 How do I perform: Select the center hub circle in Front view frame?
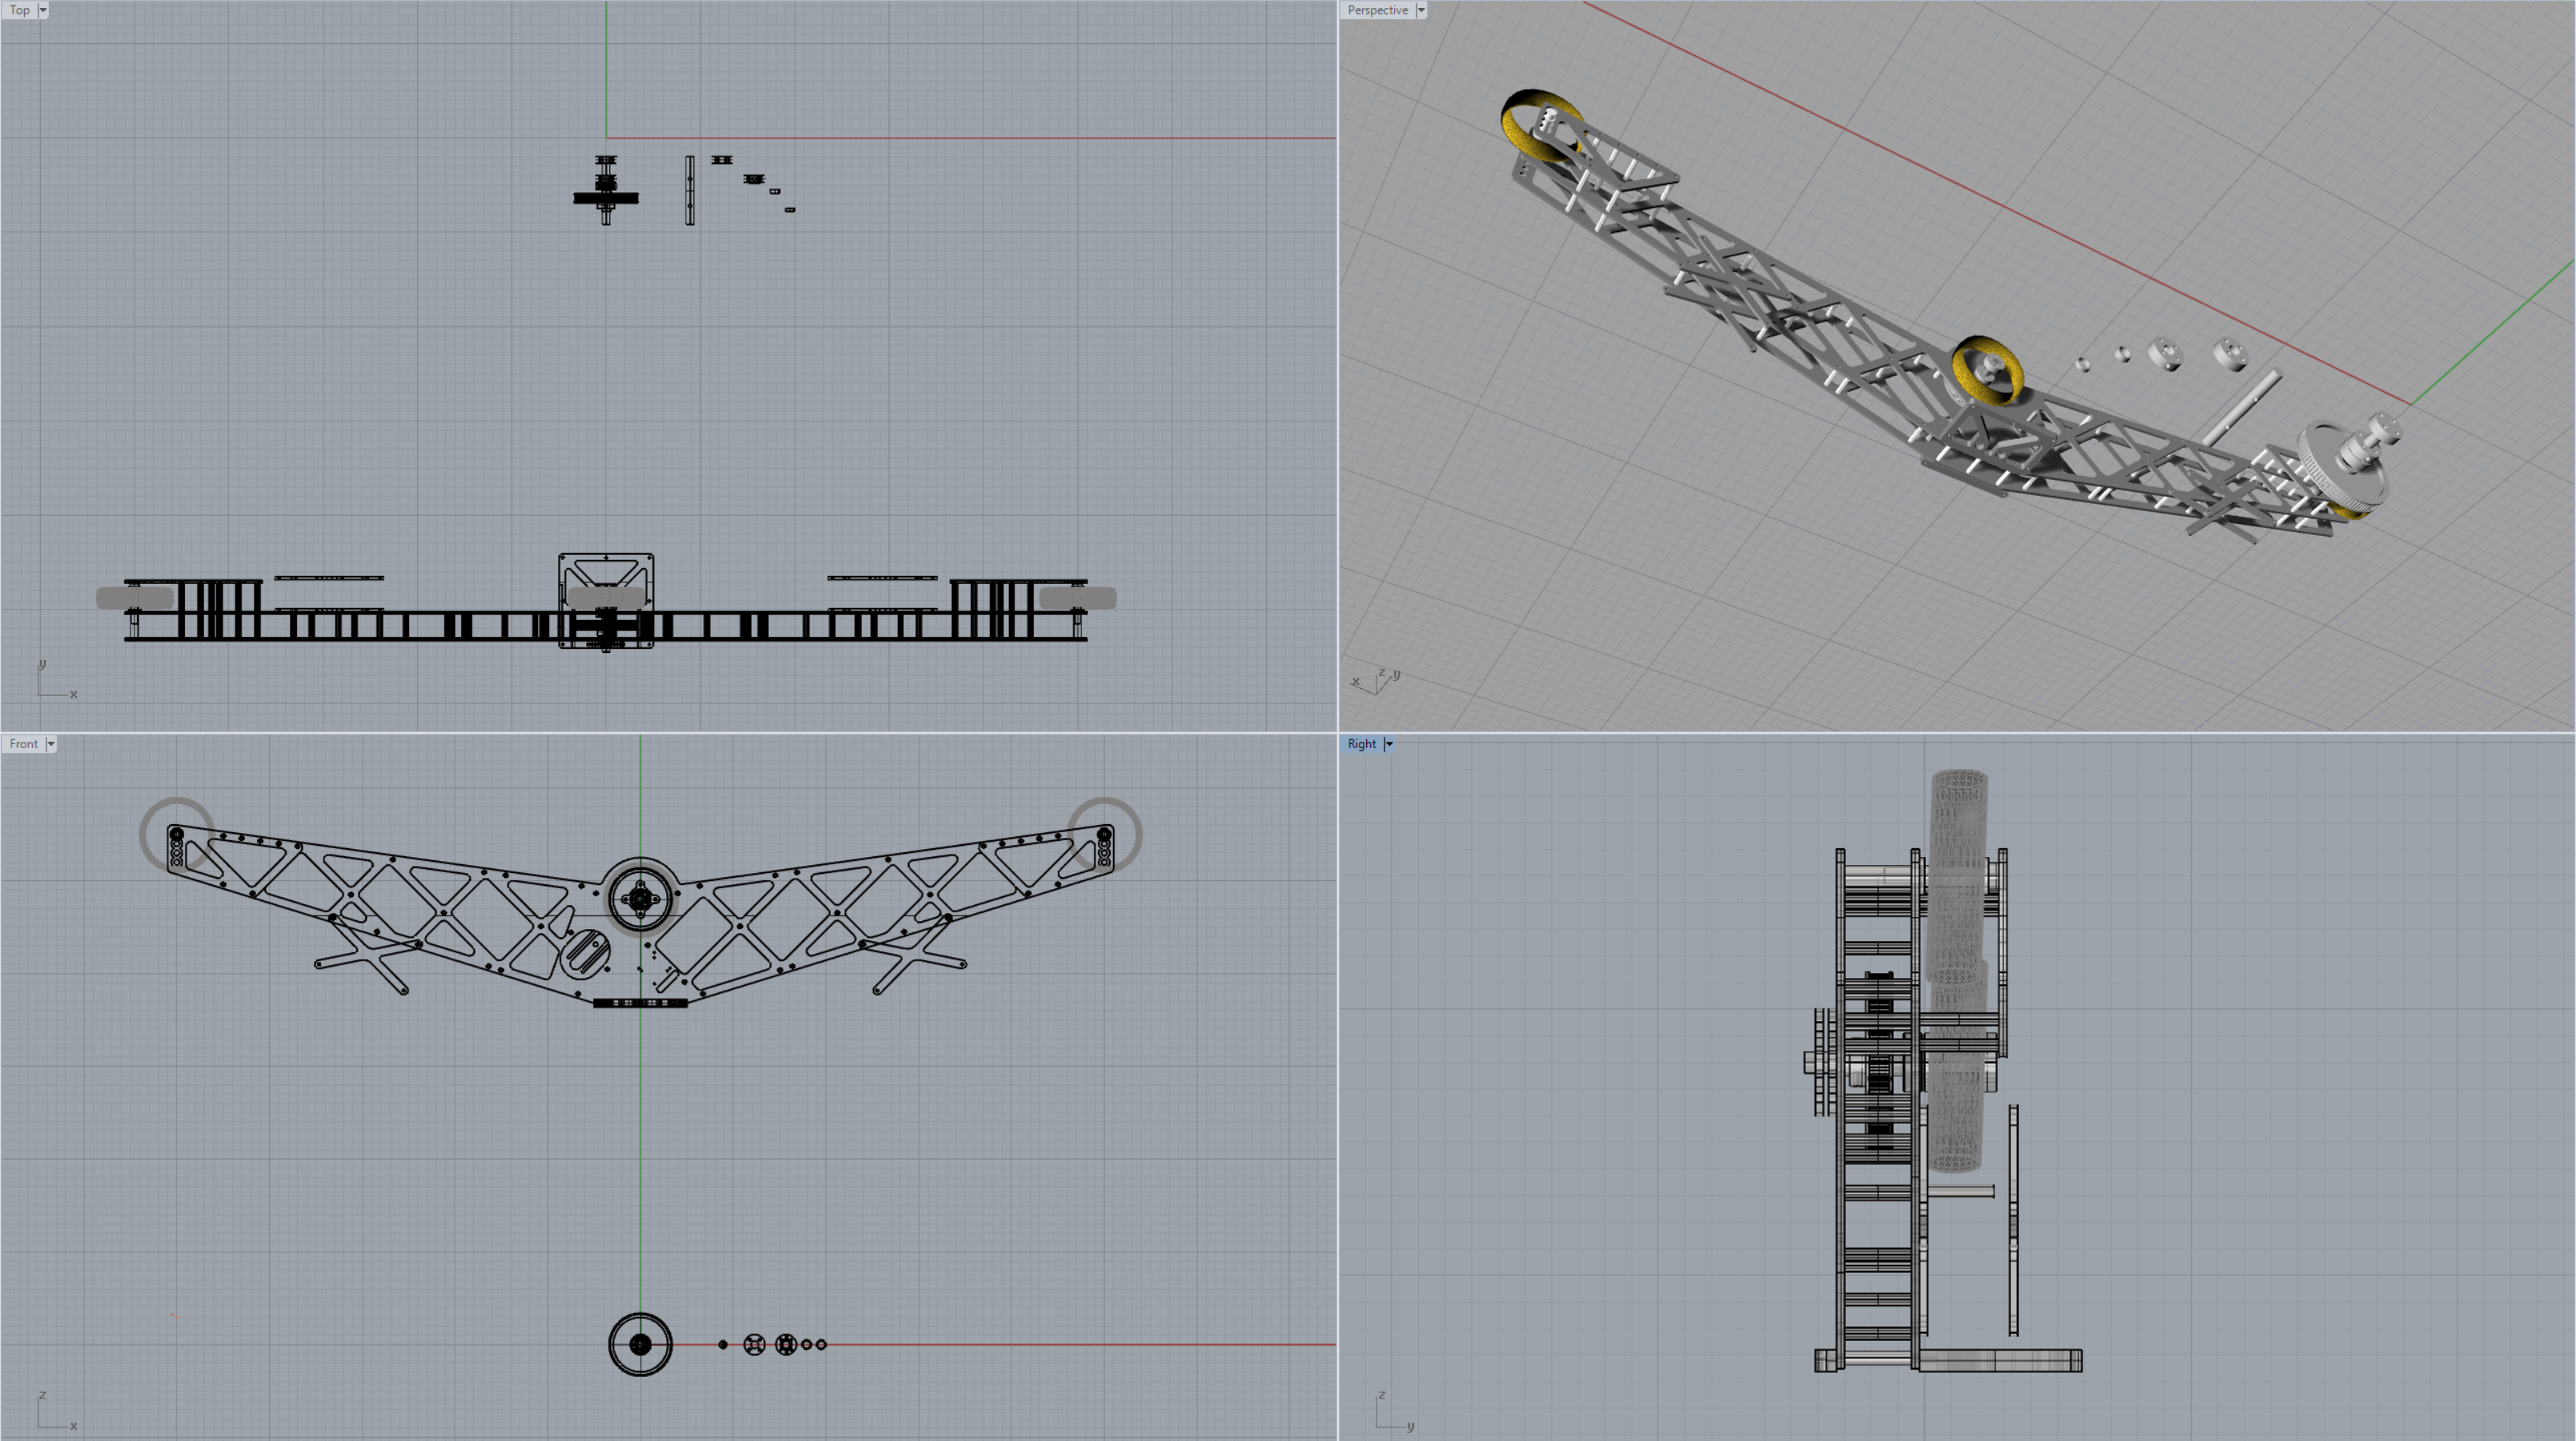640,899
